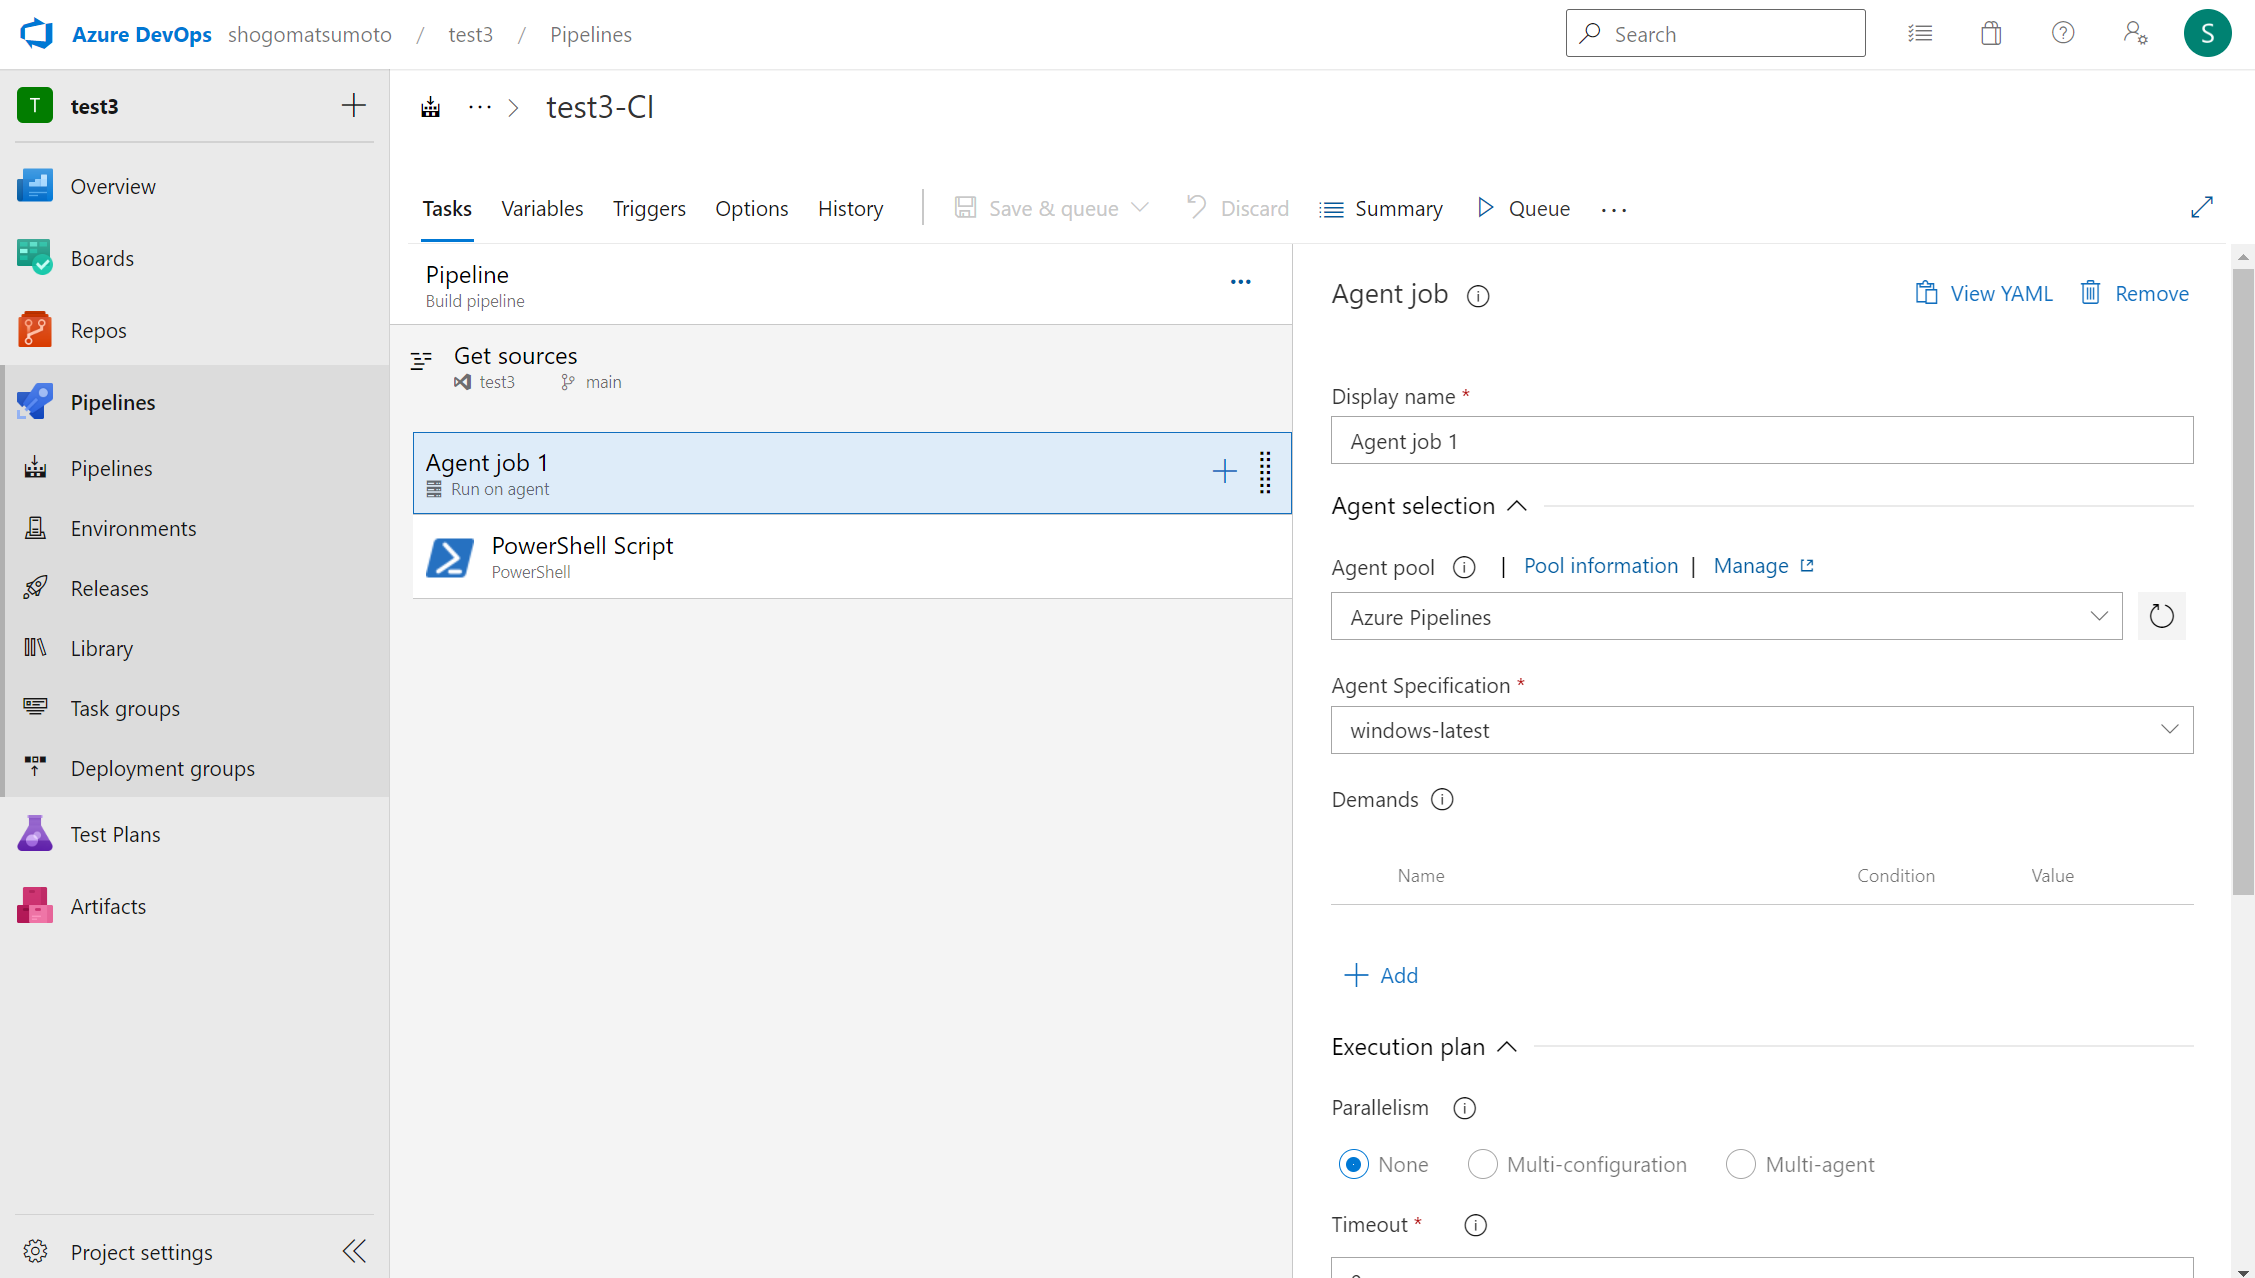The image size is (2255, 1278).
Task: Open the help question mark icon
Action: point(2062,34)
